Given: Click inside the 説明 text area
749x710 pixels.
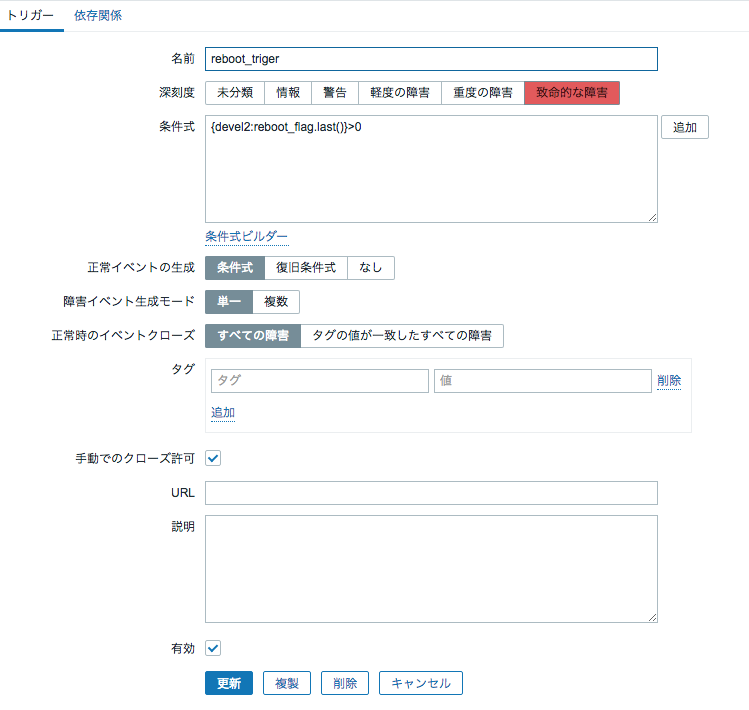Looking at the screenshot, I should click(431, 569).
